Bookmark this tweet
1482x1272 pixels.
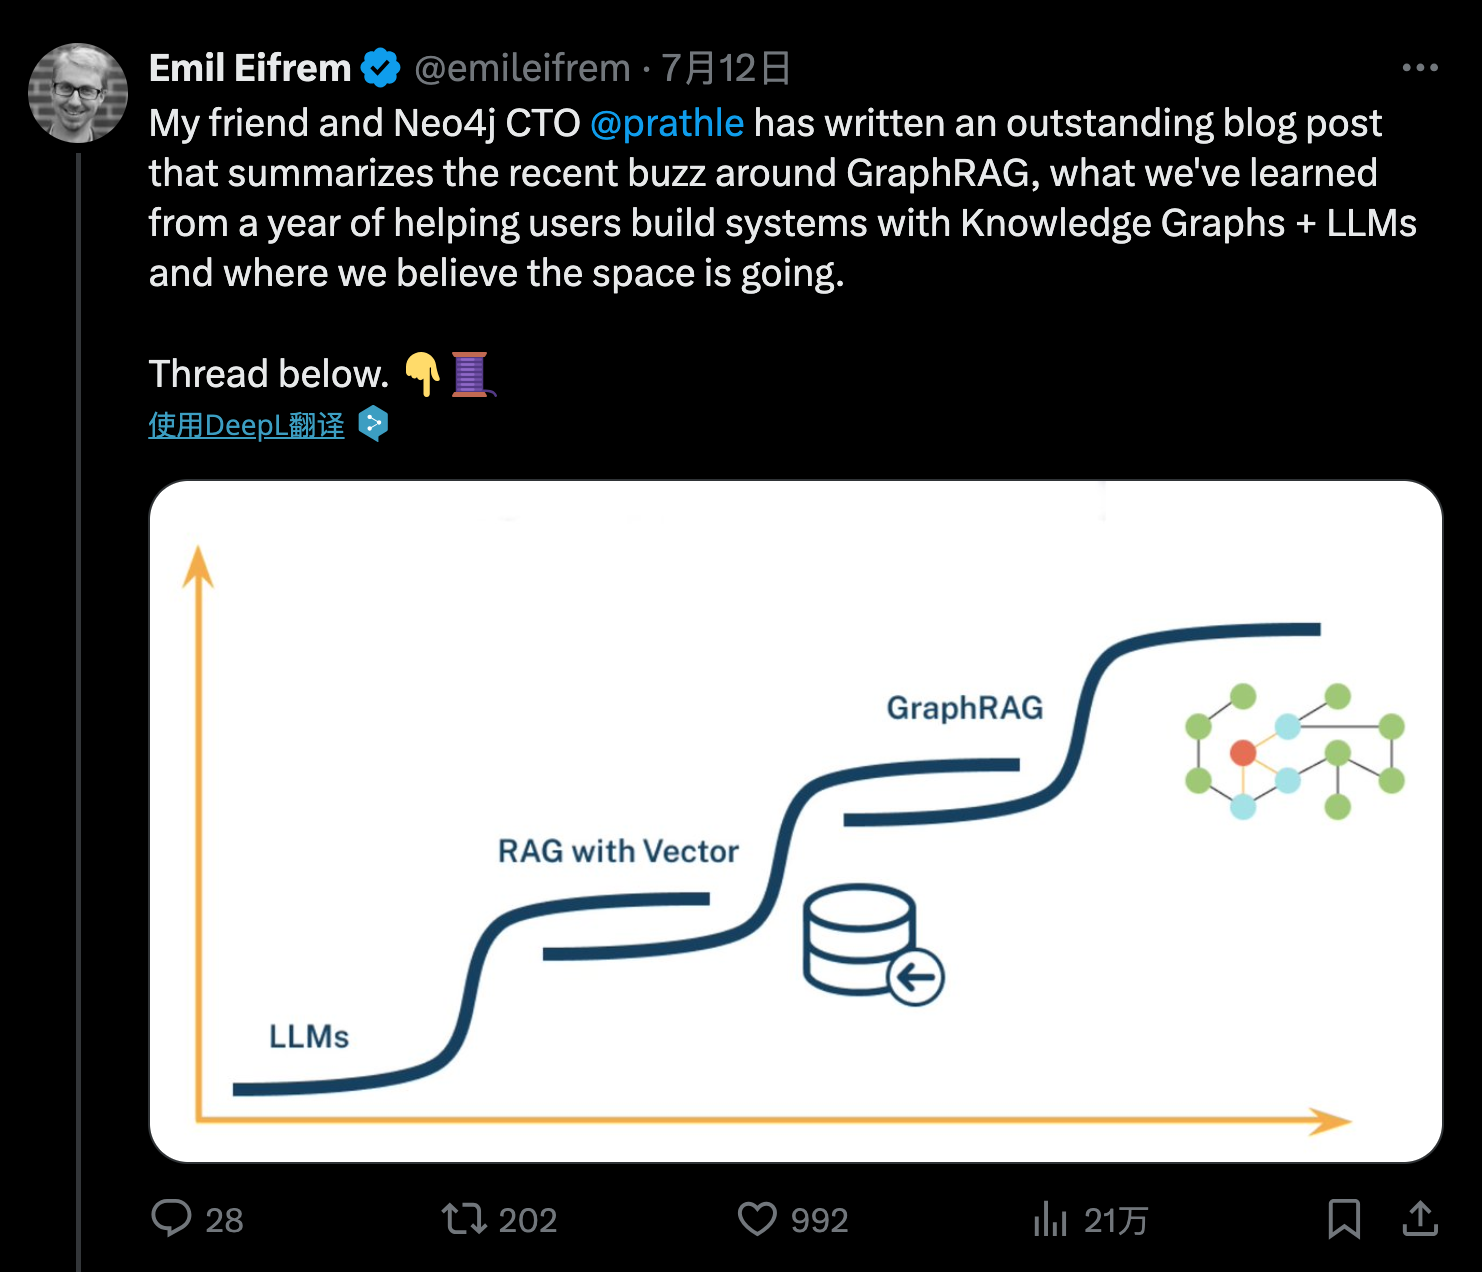[x=1343, y=1219]
